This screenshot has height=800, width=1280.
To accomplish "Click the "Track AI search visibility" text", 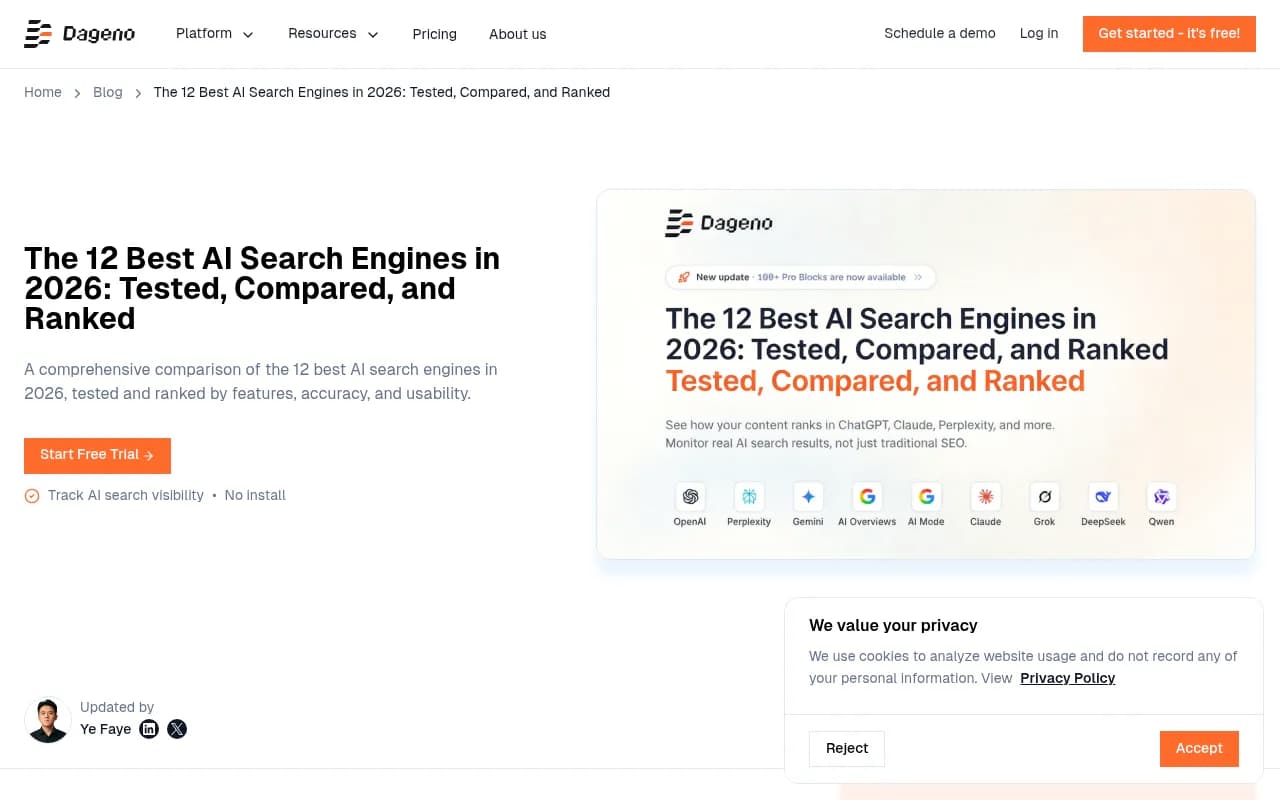I will point(126,496).
